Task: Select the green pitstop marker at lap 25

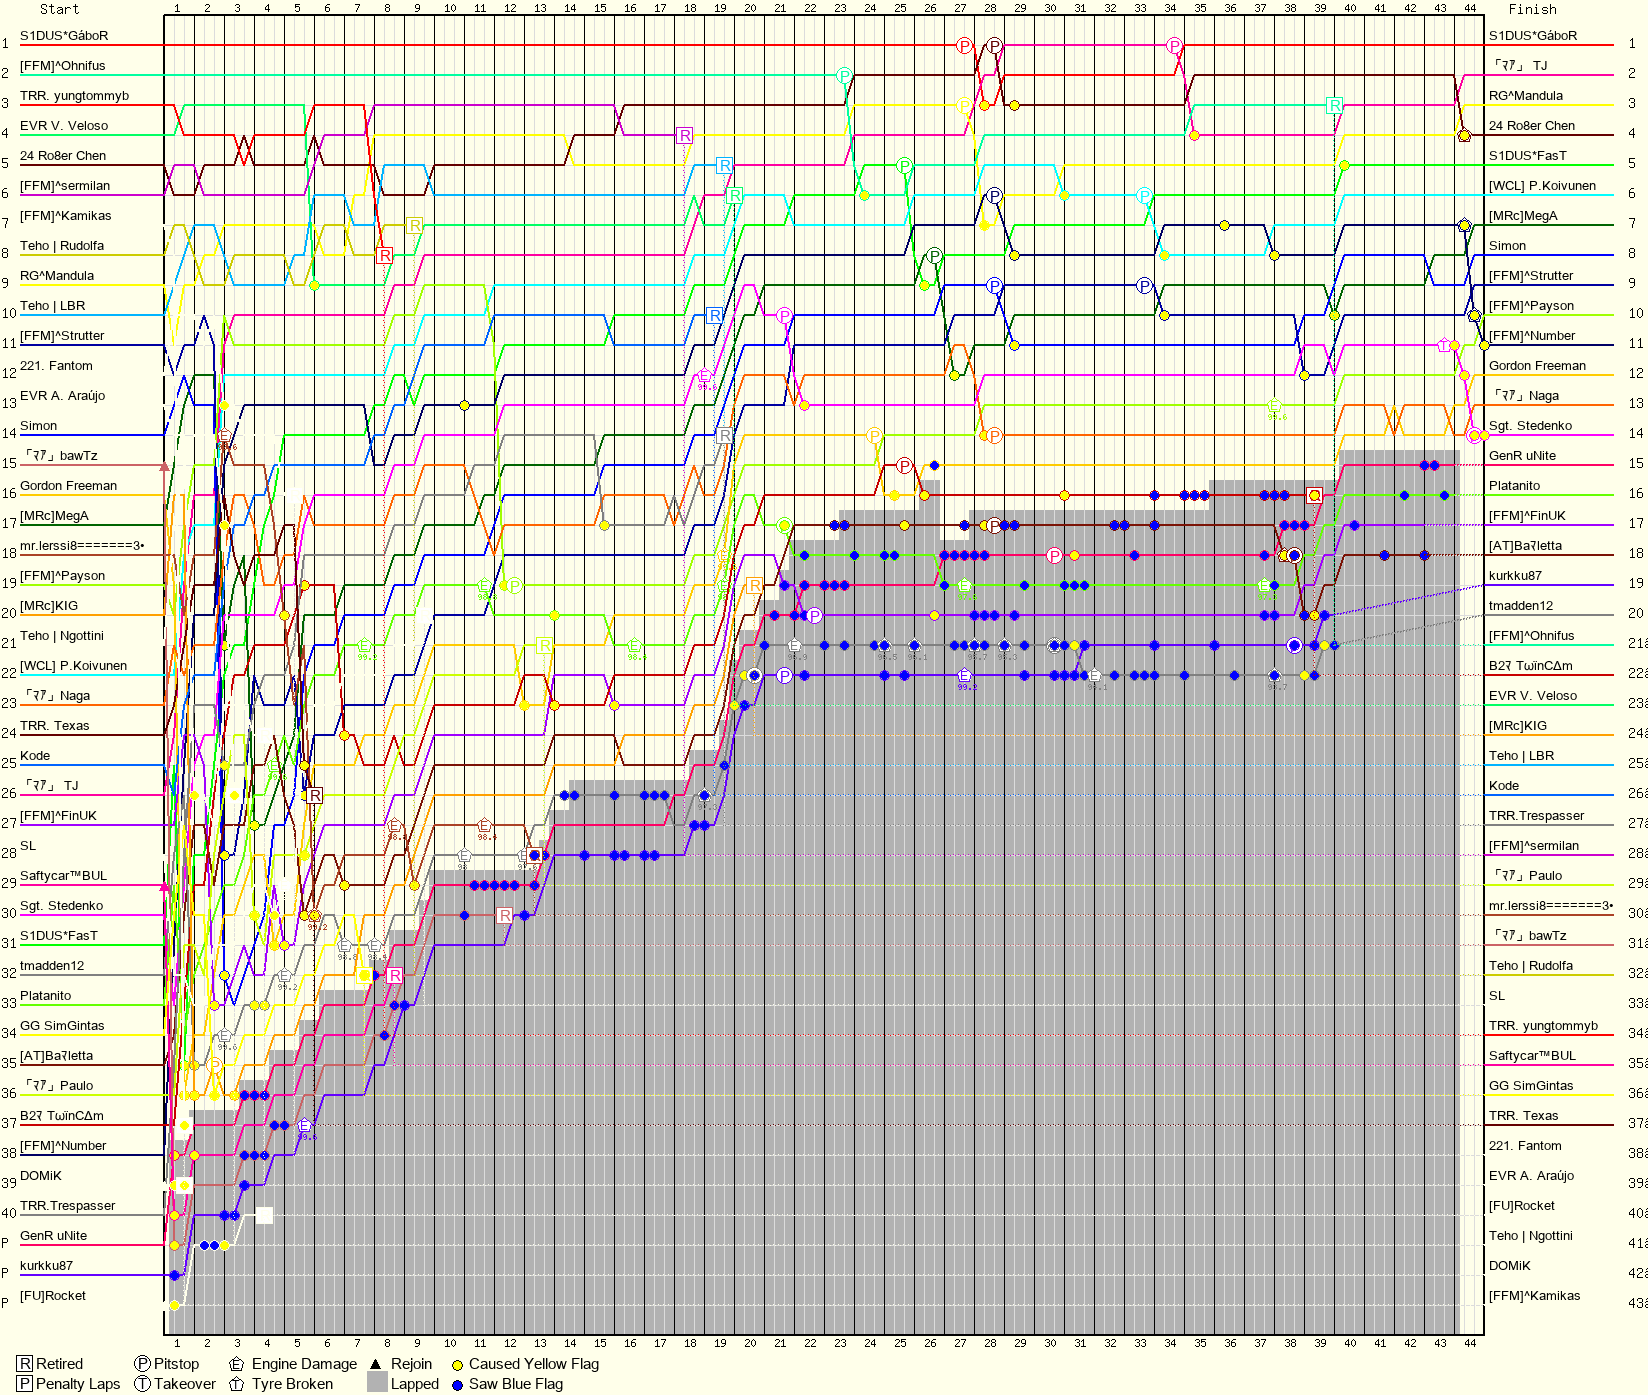Action: point(904,166)
